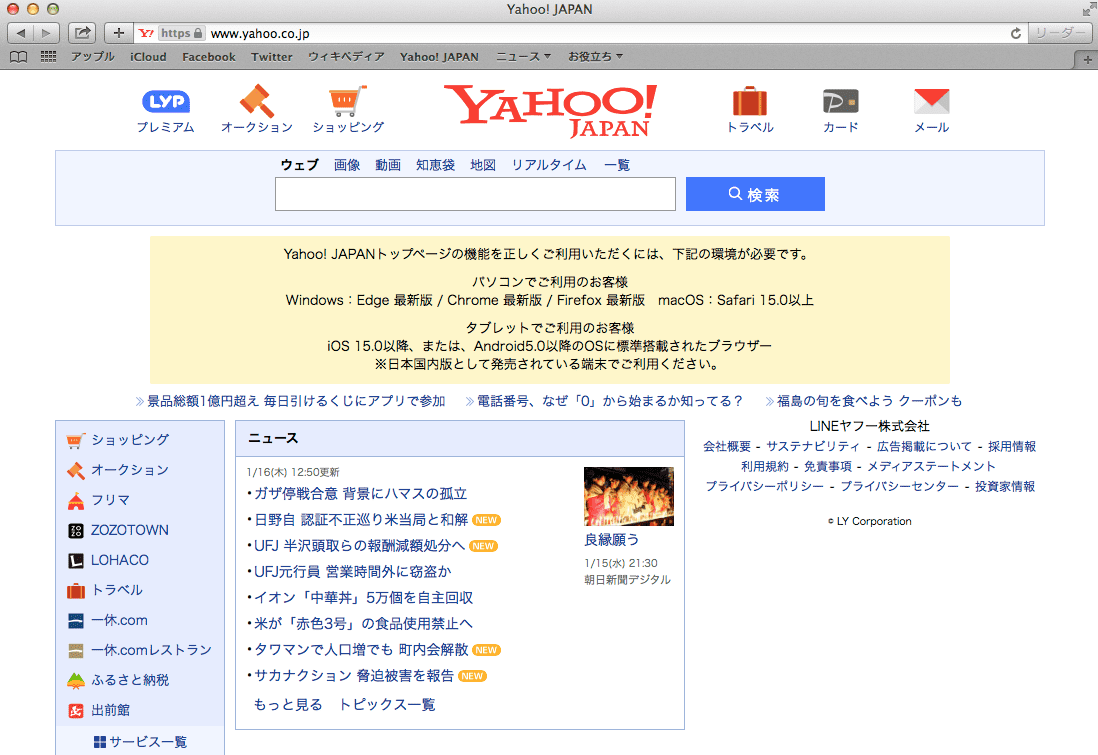Show Top Sites grid icon
Screen dimensions: 1098x755
click(48, 57)
